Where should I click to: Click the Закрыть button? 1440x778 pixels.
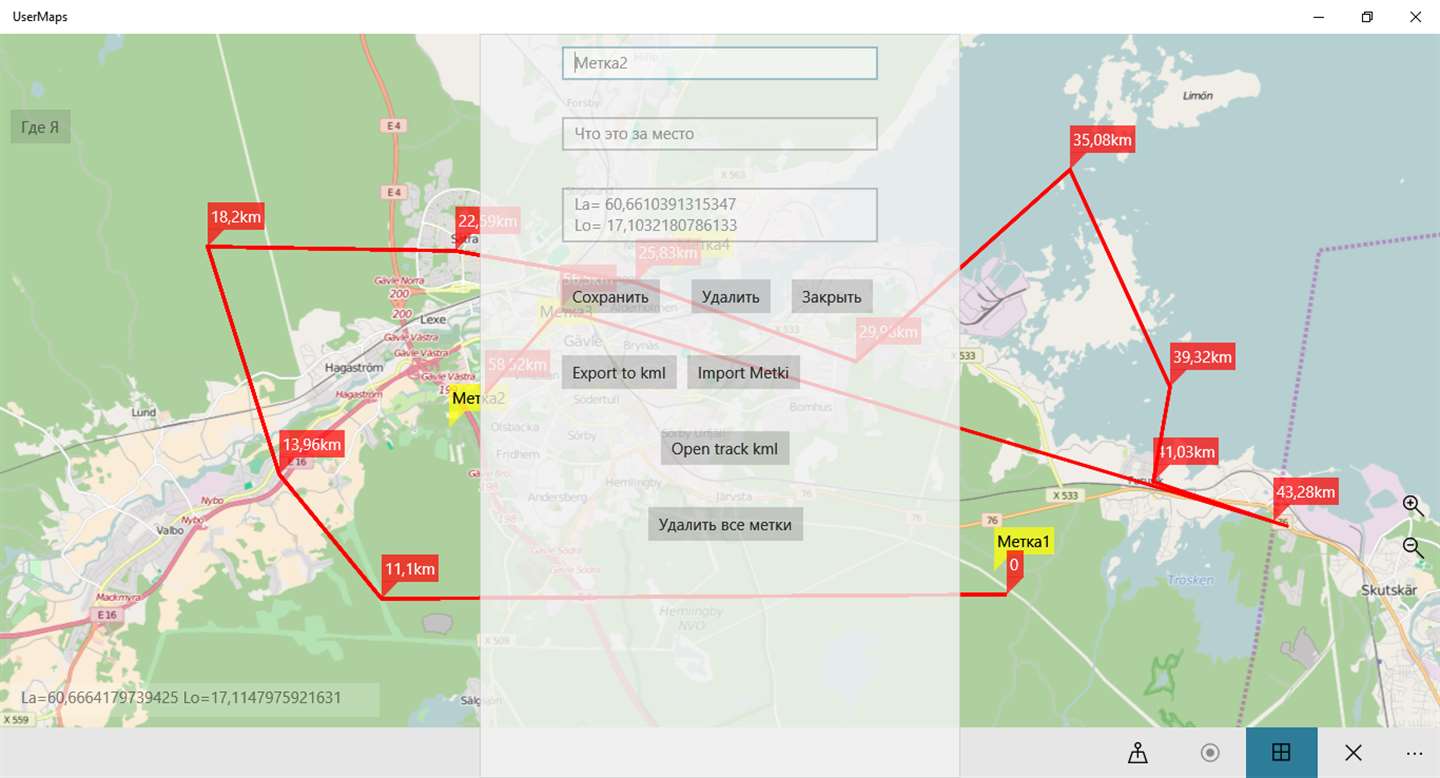(832, 296)
